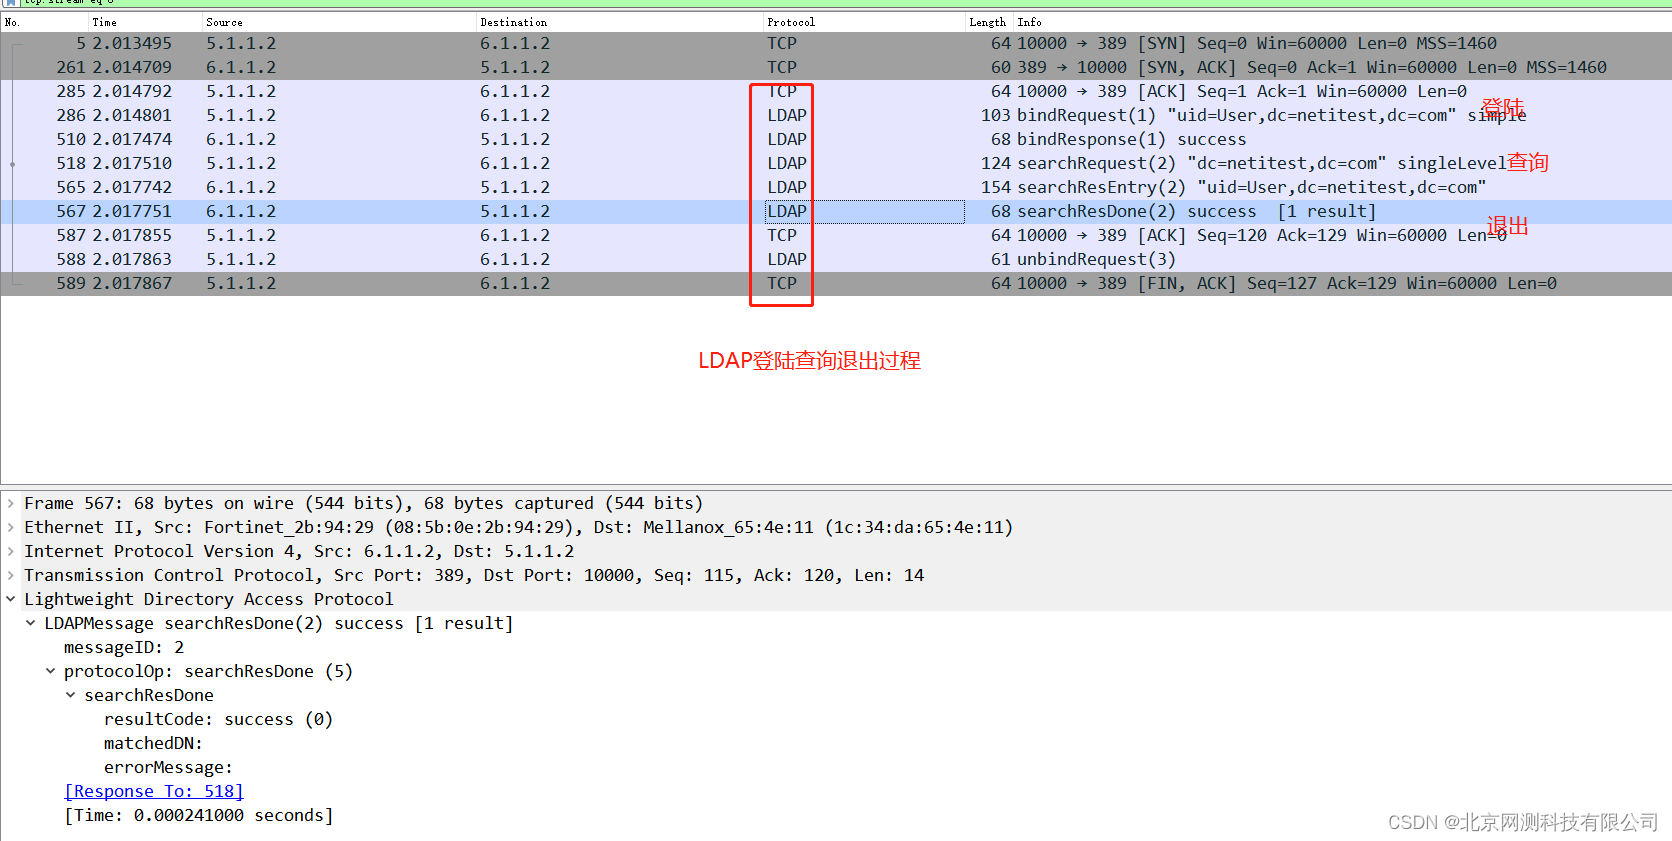This screenshot has width=1672, height=841.
Task: Select packet 589 FIN, ACK row
Action: (836, 283)
